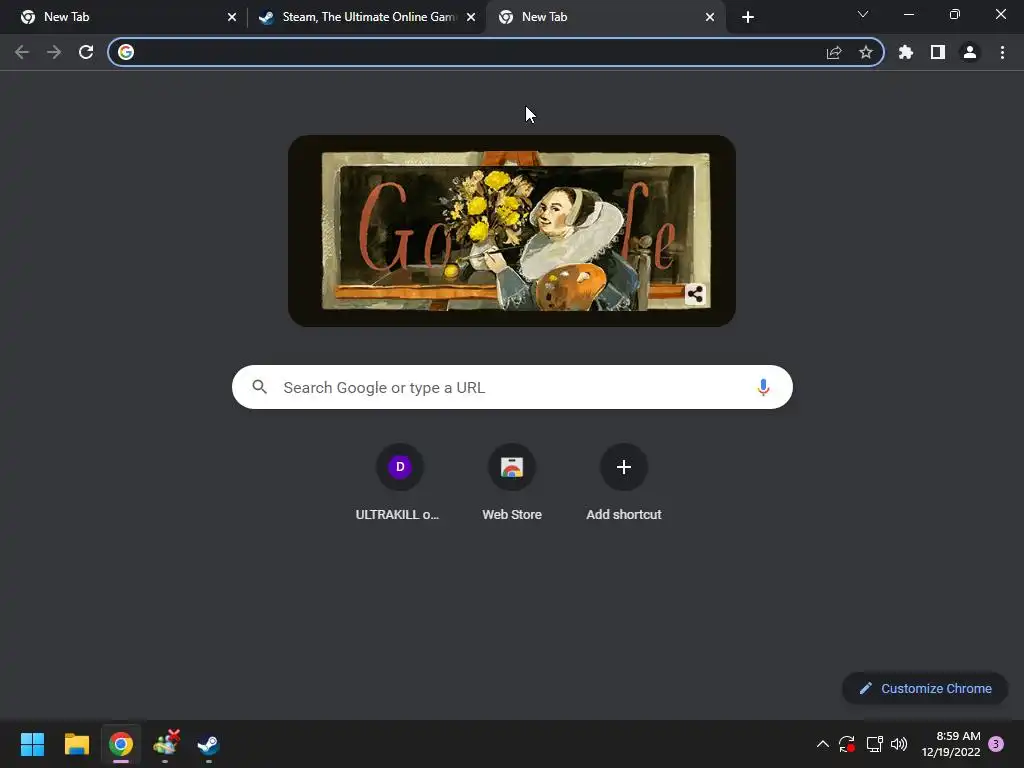
Task: Open the taskbar app with the red X
Action: tap(166, 744)
